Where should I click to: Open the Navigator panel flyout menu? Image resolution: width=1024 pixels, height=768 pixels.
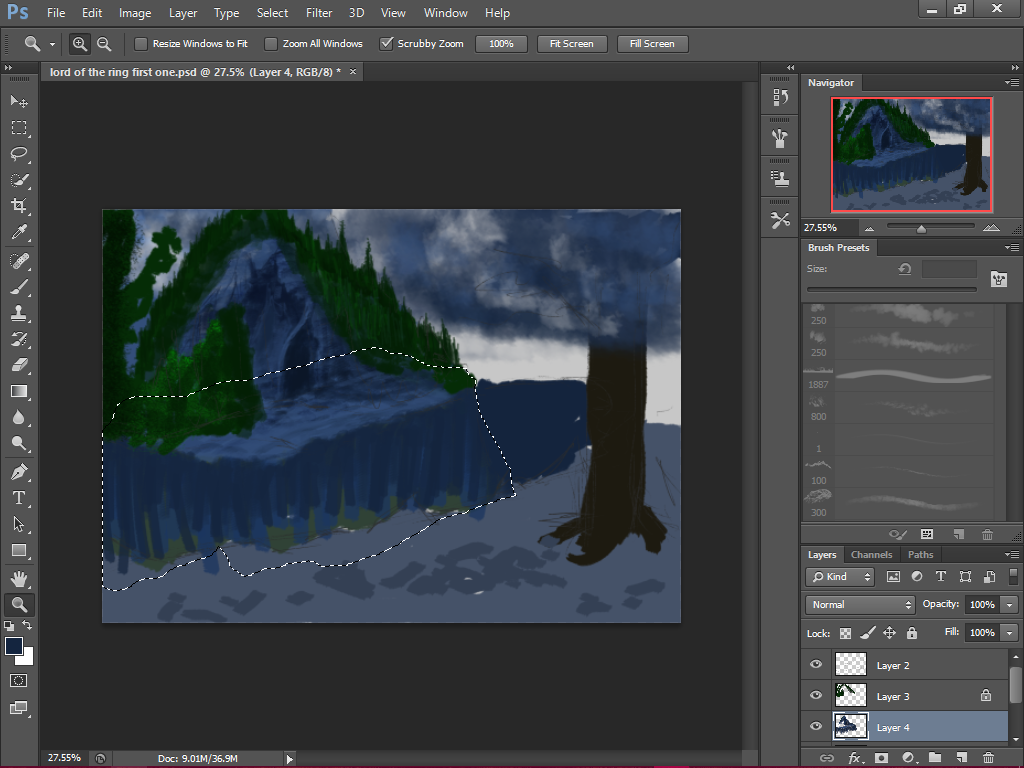point(1012,83)
